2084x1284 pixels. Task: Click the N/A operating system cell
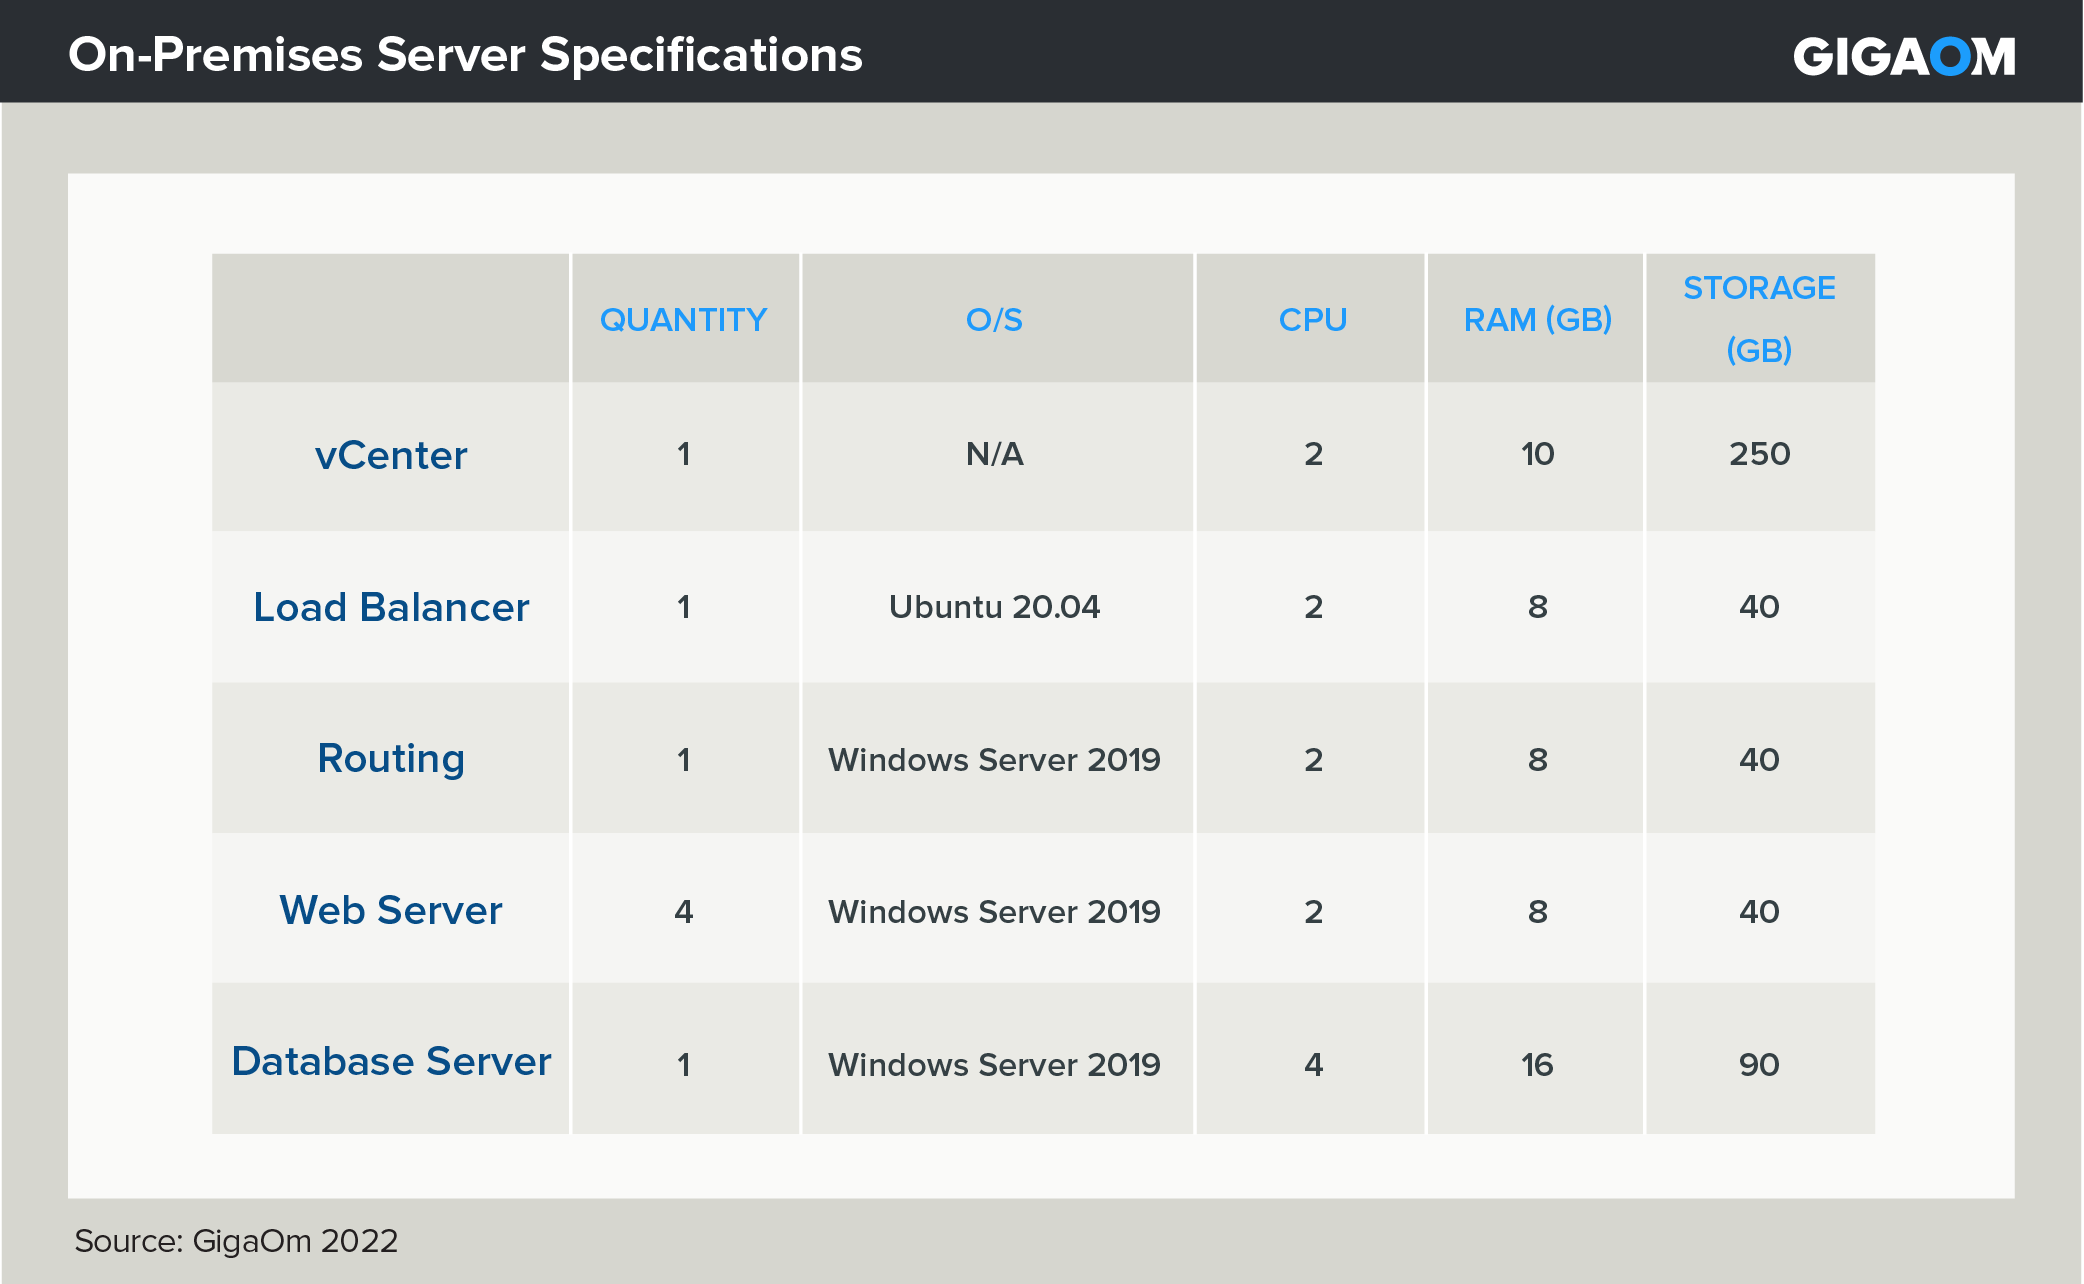tap(994, 454)
